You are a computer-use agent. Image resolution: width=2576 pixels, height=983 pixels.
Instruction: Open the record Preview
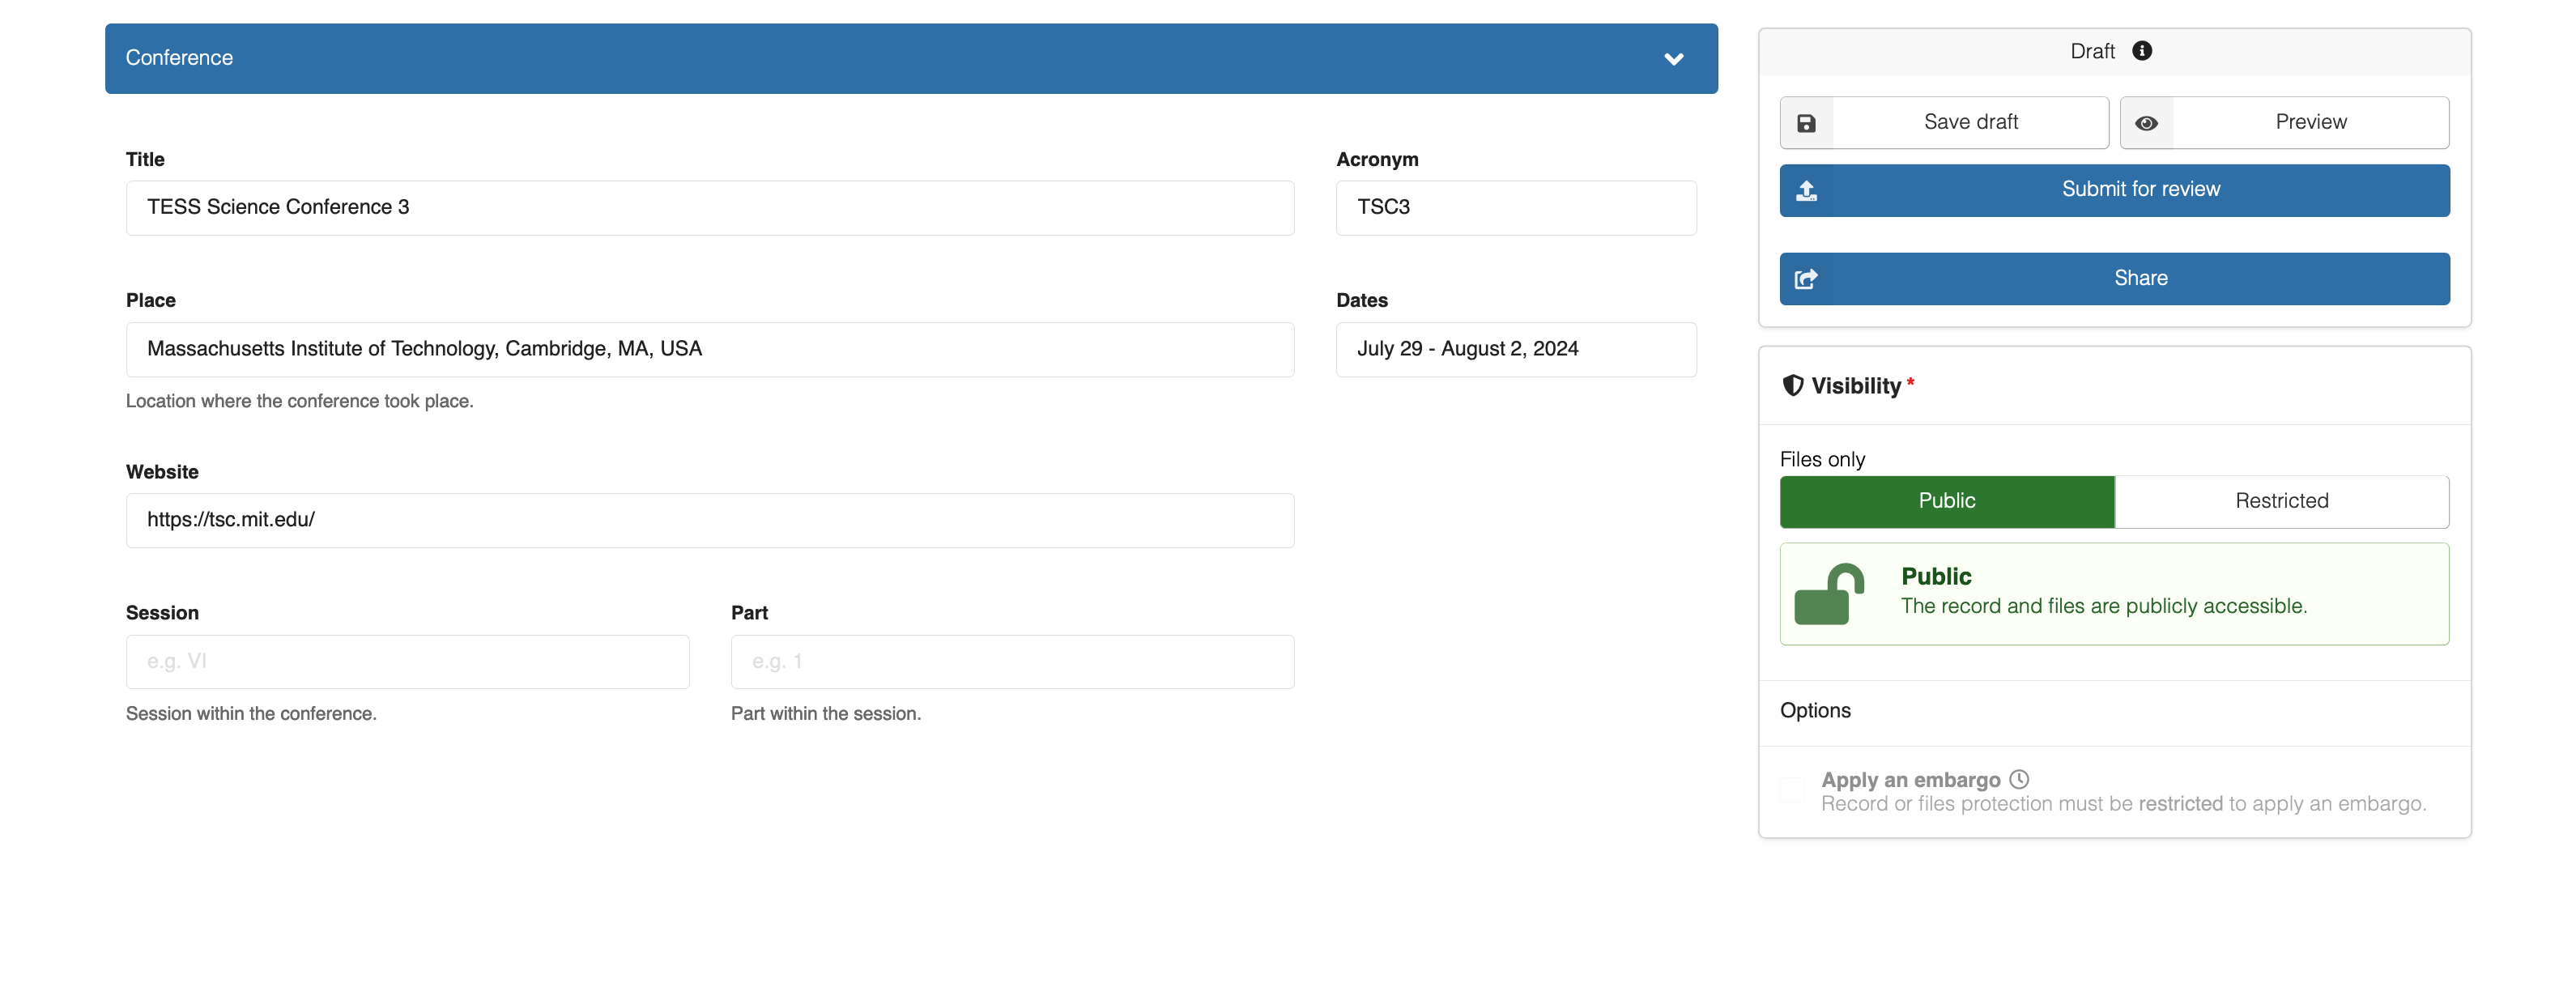tap(2284, 122)
